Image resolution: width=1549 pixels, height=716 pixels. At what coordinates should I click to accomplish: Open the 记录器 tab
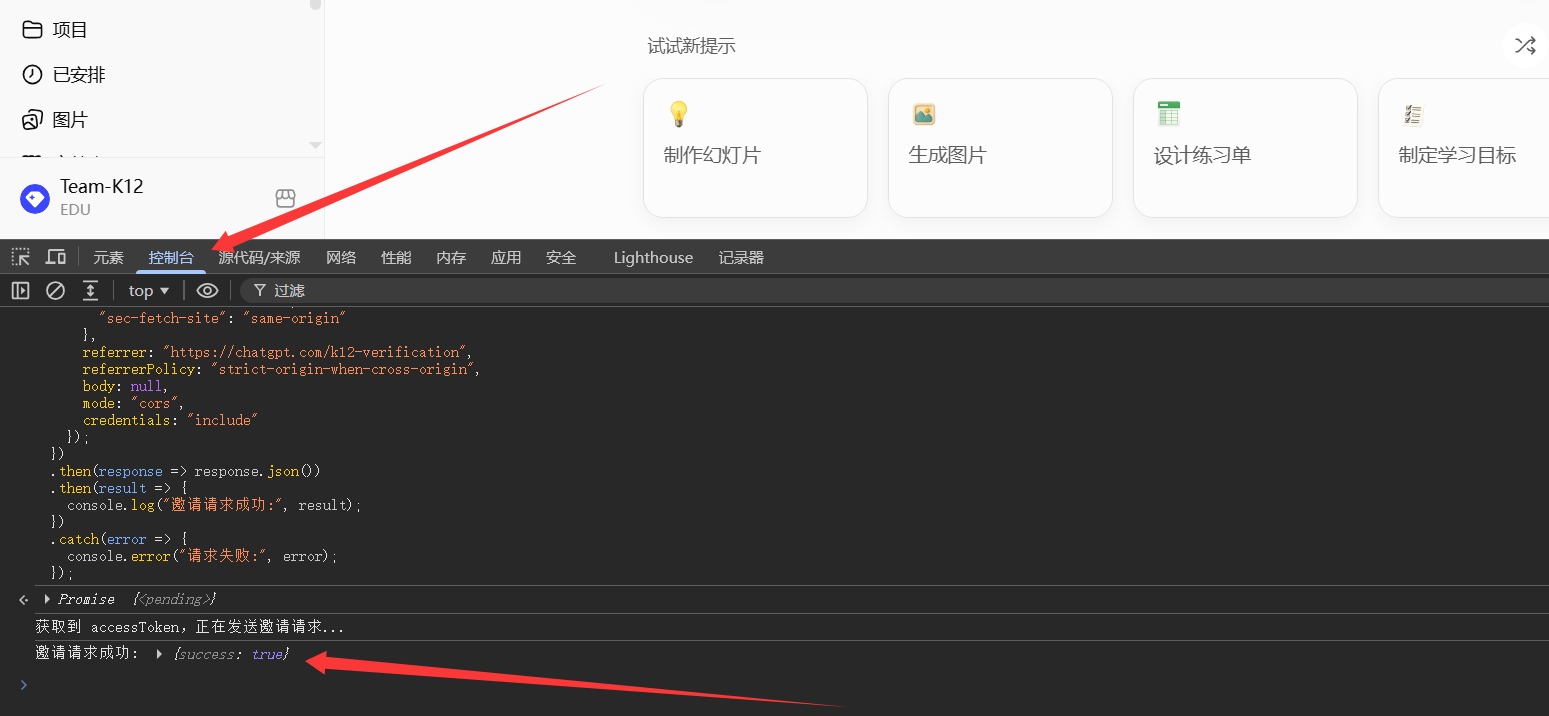741,258
